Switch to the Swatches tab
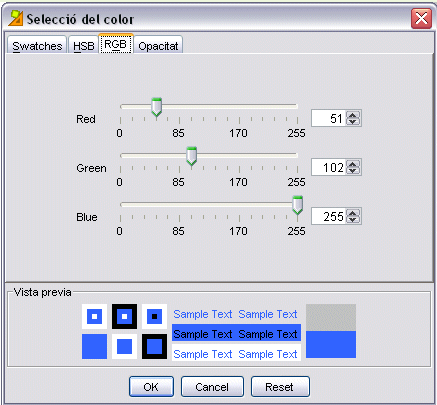The height and width of the screenshot is (405, 437). click(x=37, y=45)
